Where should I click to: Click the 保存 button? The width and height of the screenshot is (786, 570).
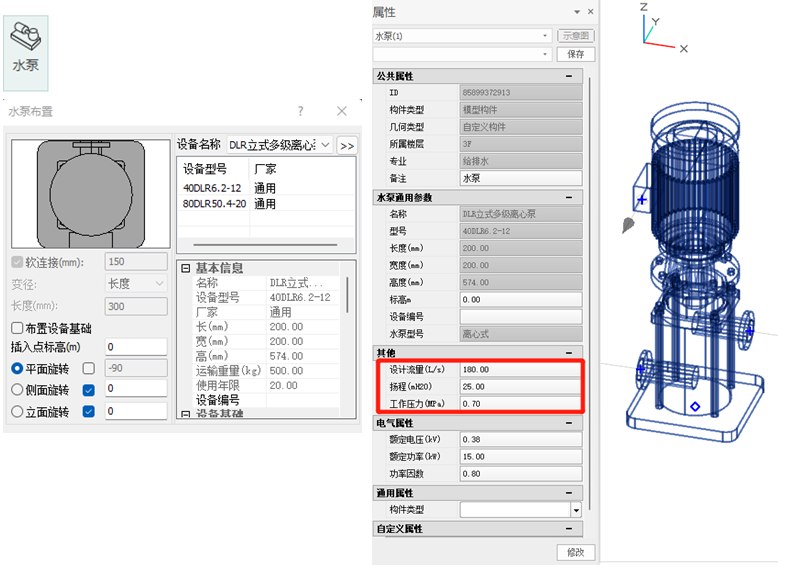tap(575, 54)
